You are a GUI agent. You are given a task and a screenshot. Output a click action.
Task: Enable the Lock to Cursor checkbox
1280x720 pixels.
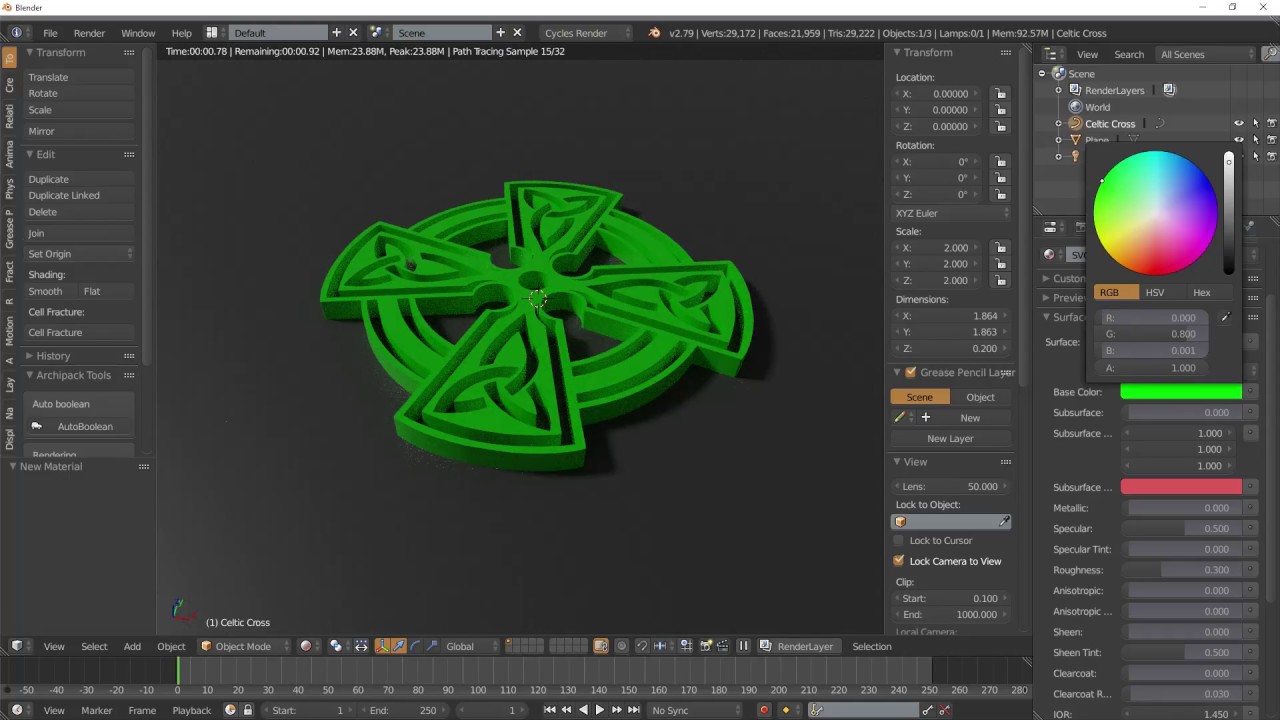pos(898,540)
